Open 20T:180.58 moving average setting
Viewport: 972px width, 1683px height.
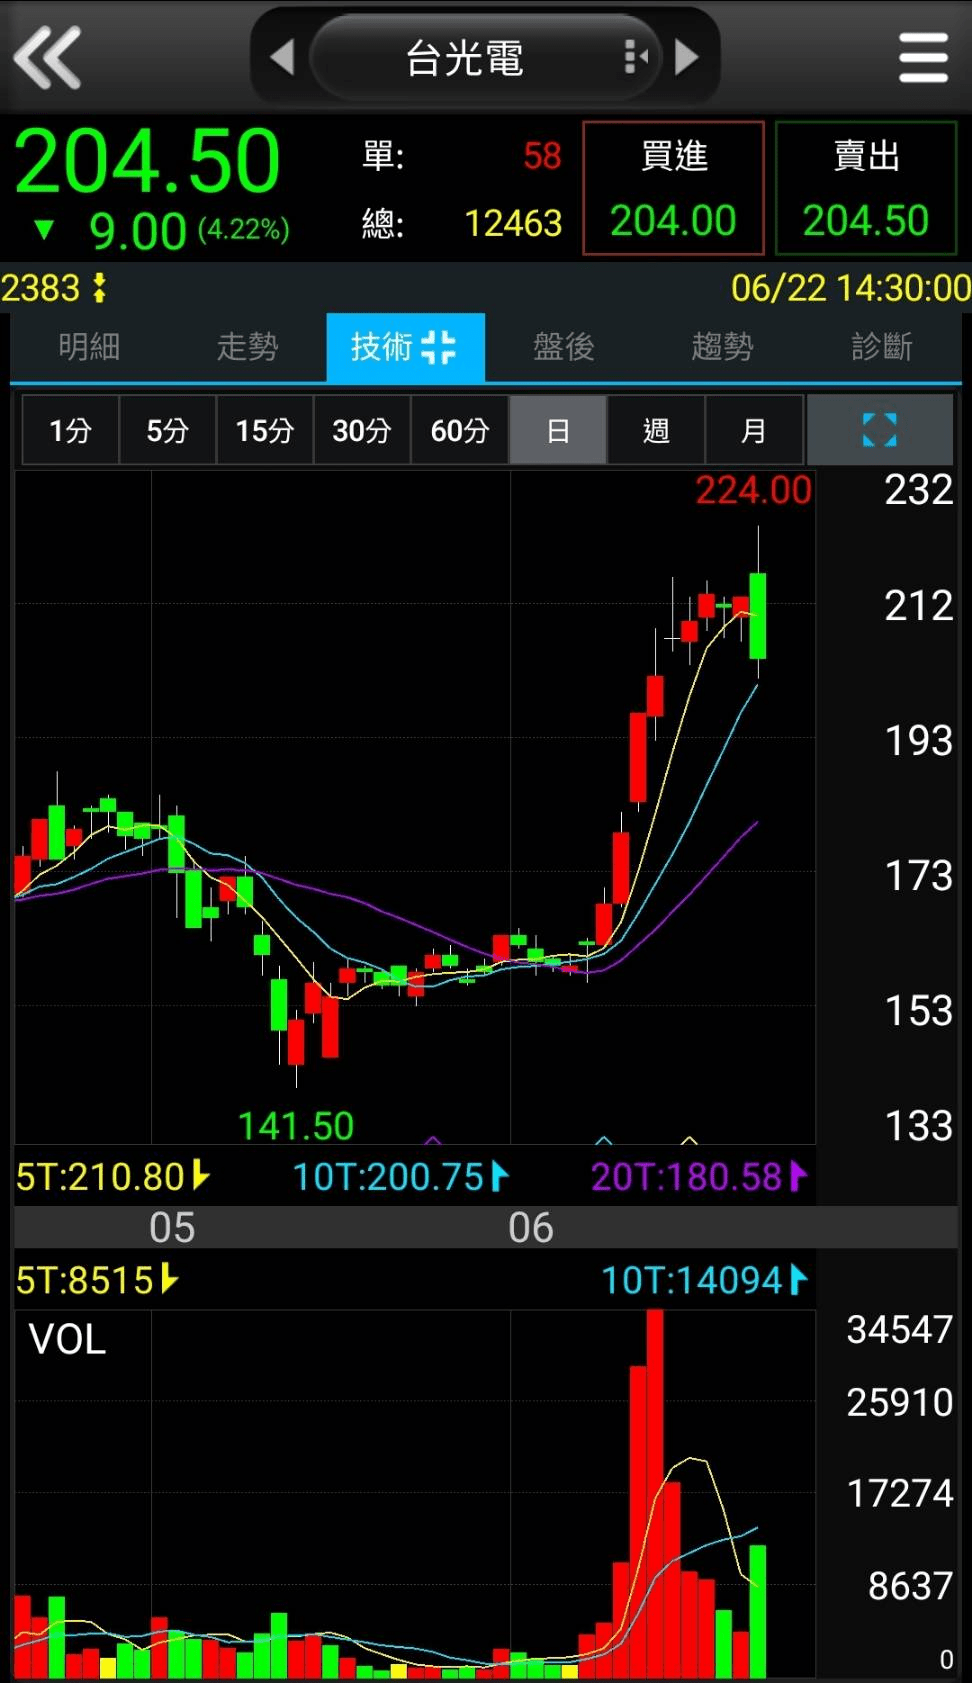[x=797, y=1176]
